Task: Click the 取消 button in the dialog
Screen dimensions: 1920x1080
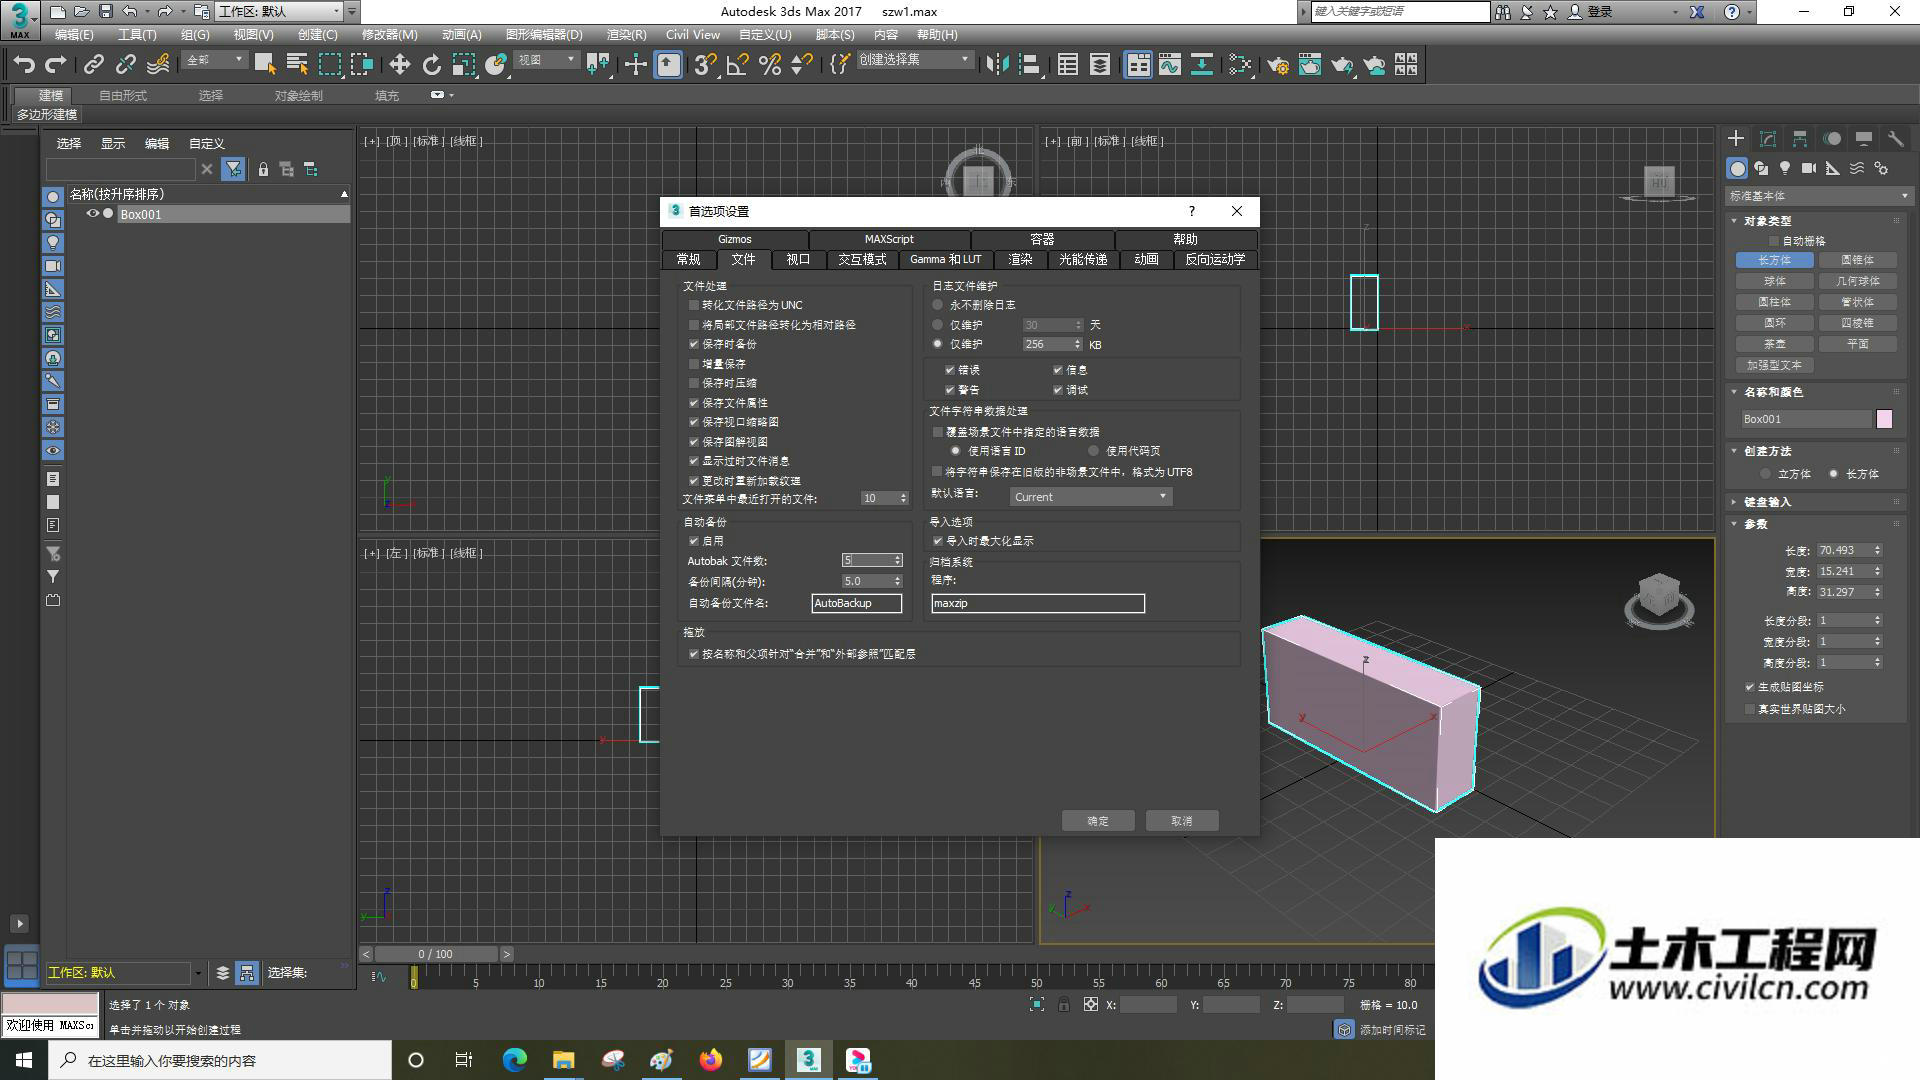Action: (x=1182, y=821)
